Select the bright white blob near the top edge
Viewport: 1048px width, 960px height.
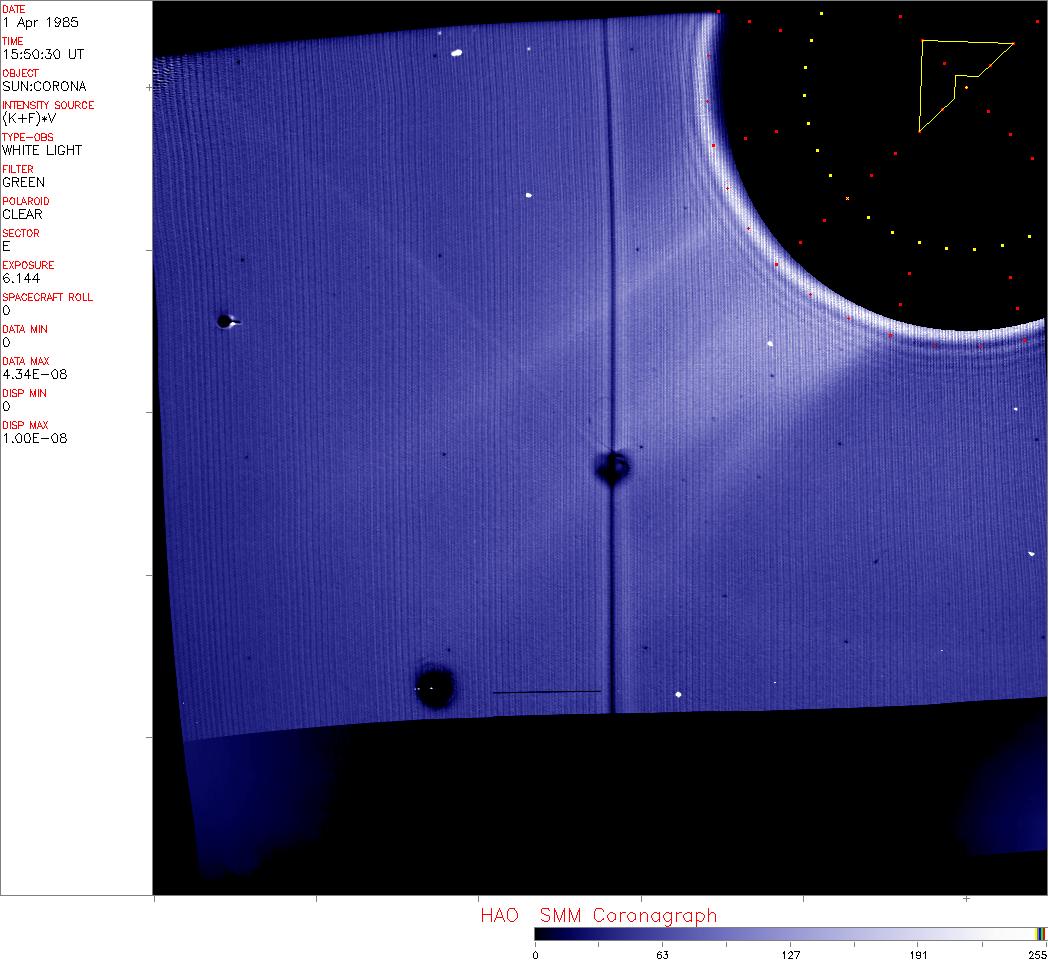[x=457, y=53]
